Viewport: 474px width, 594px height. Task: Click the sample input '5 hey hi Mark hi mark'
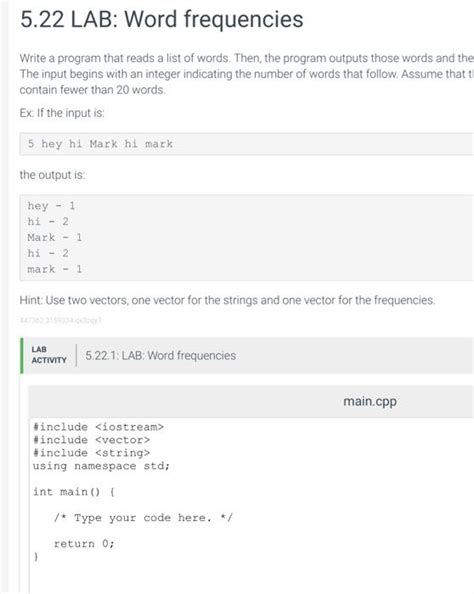click(x=100, y=144)
